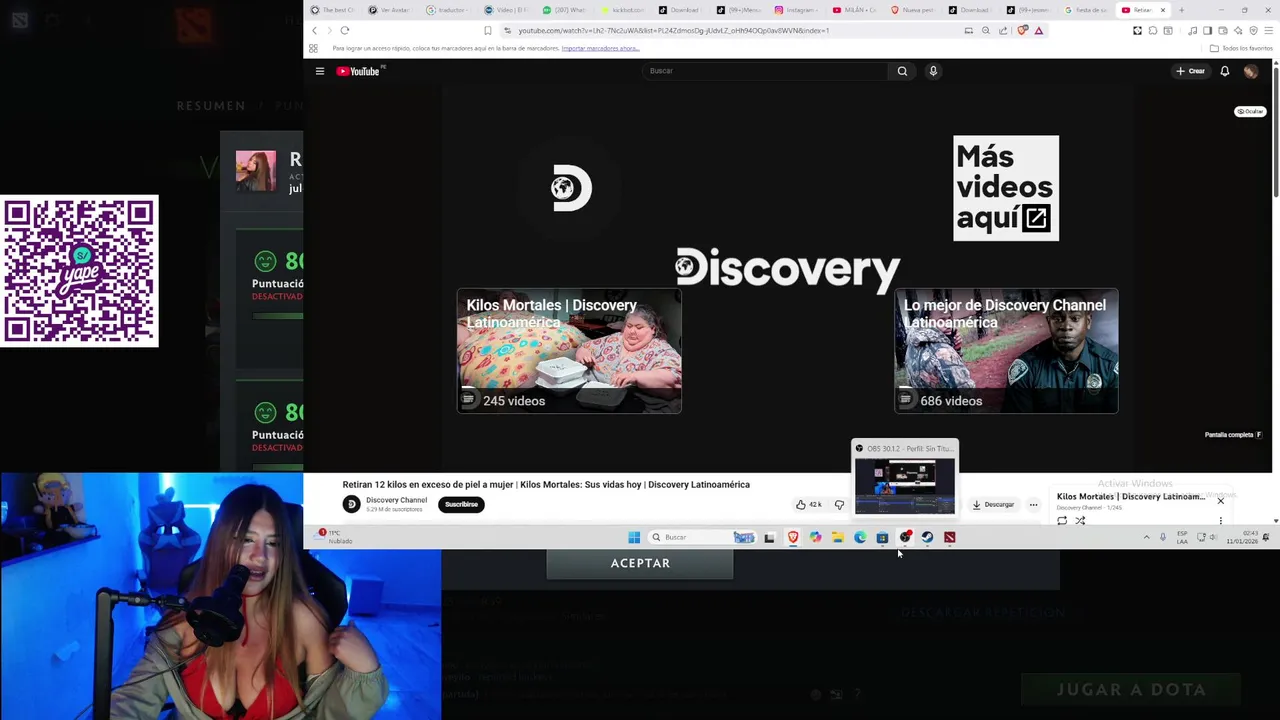1280x720 pixels.
Task: Select the RESUMEN tab in Dota
Action: (211, 105)
